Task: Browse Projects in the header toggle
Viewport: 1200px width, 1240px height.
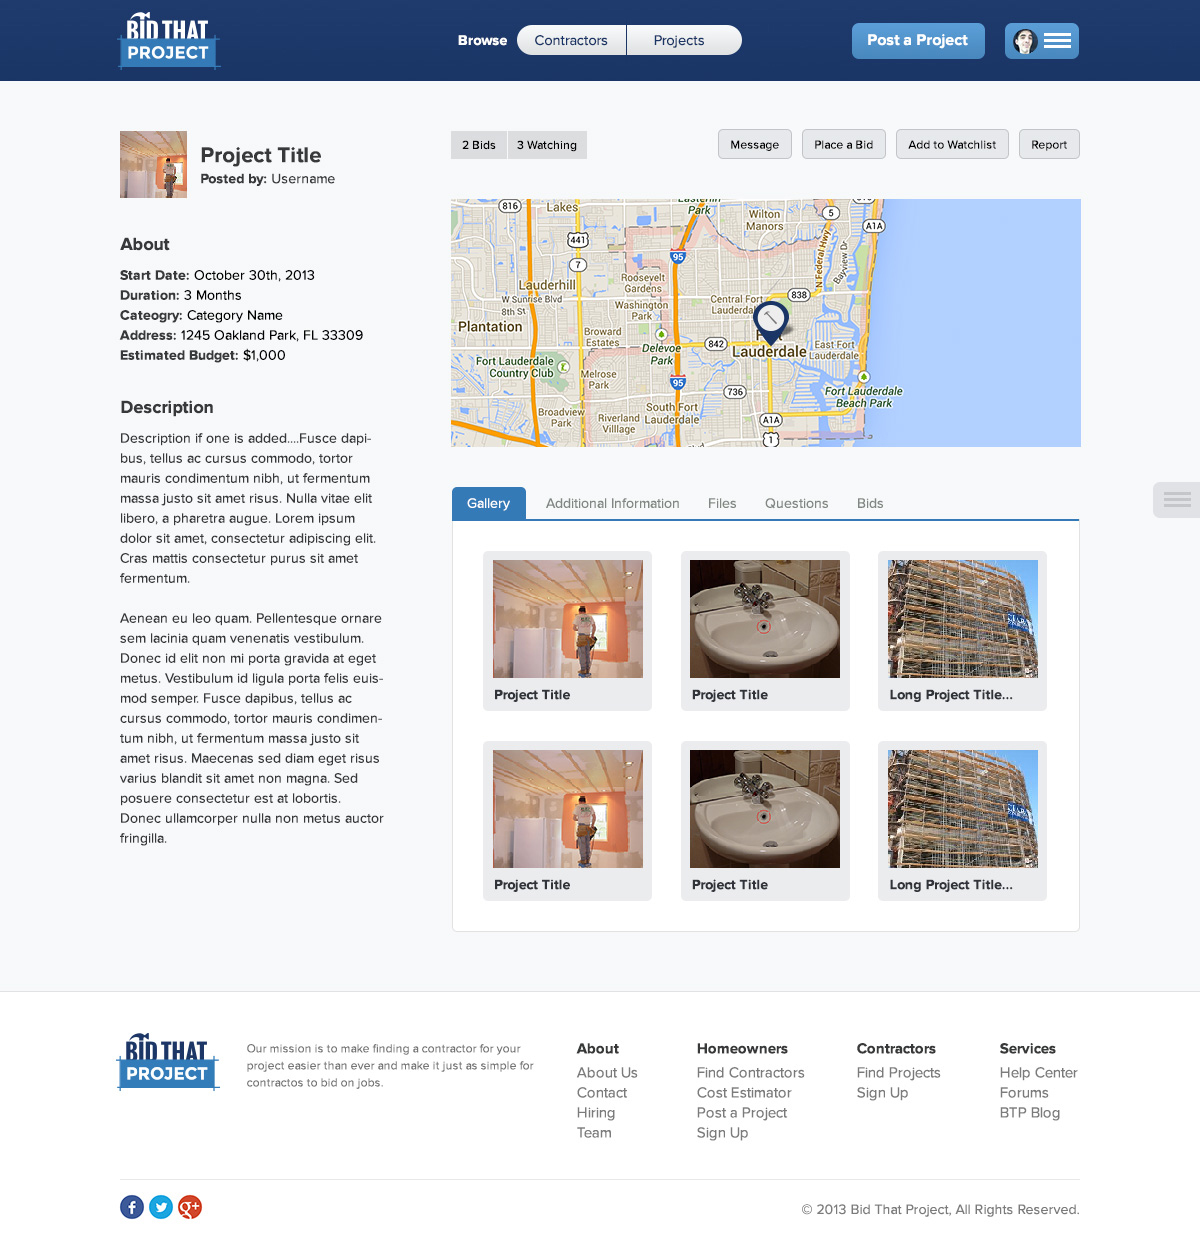Action: 684,40
